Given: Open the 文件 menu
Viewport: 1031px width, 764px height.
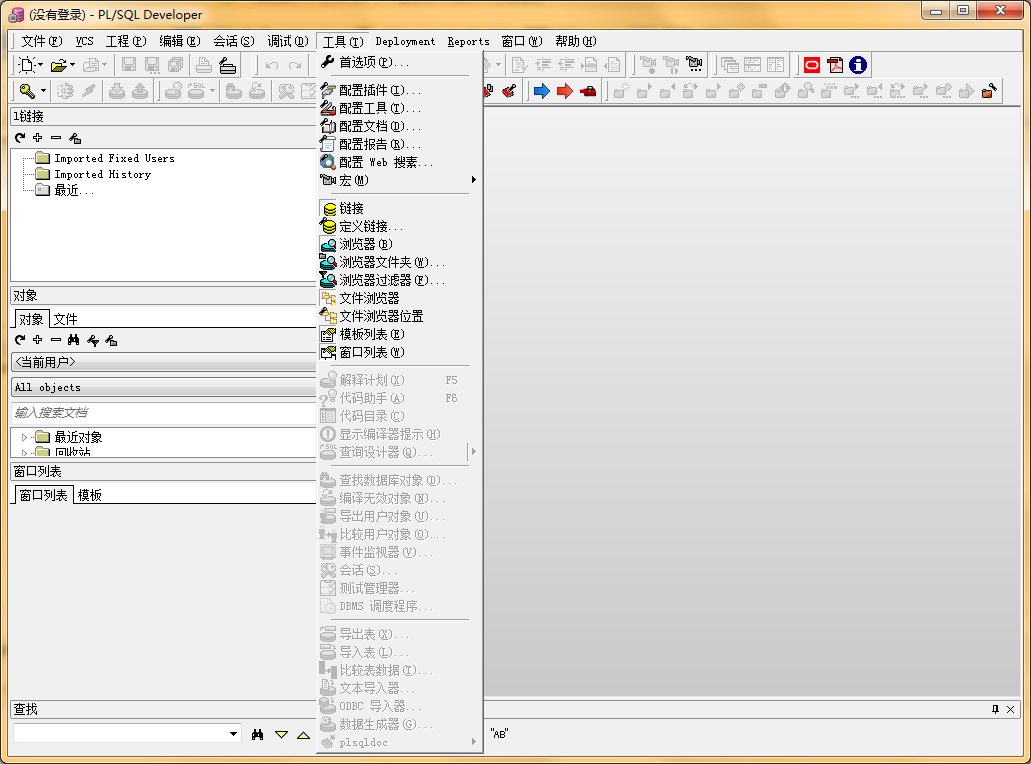Looking at the screenshot, I should pyautogui.click(x=41, y=41).
